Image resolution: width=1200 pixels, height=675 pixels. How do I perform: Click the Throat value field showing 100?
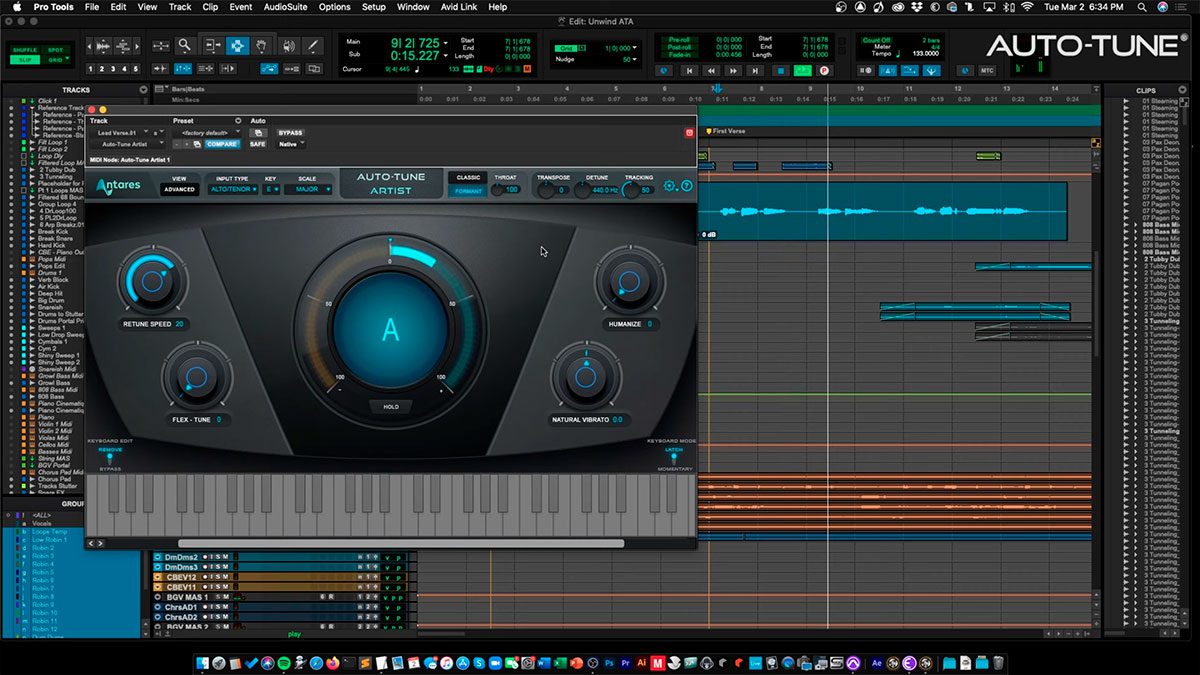click(x=510, y=190)
